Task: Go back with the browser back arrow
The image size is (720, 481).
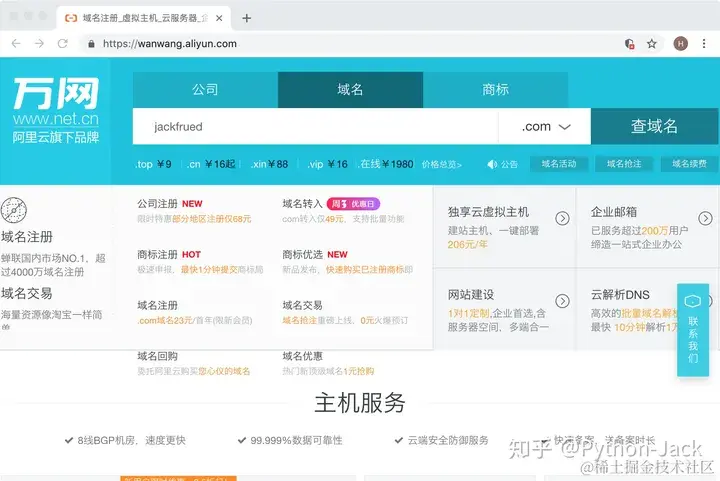Action: point(16,44)
